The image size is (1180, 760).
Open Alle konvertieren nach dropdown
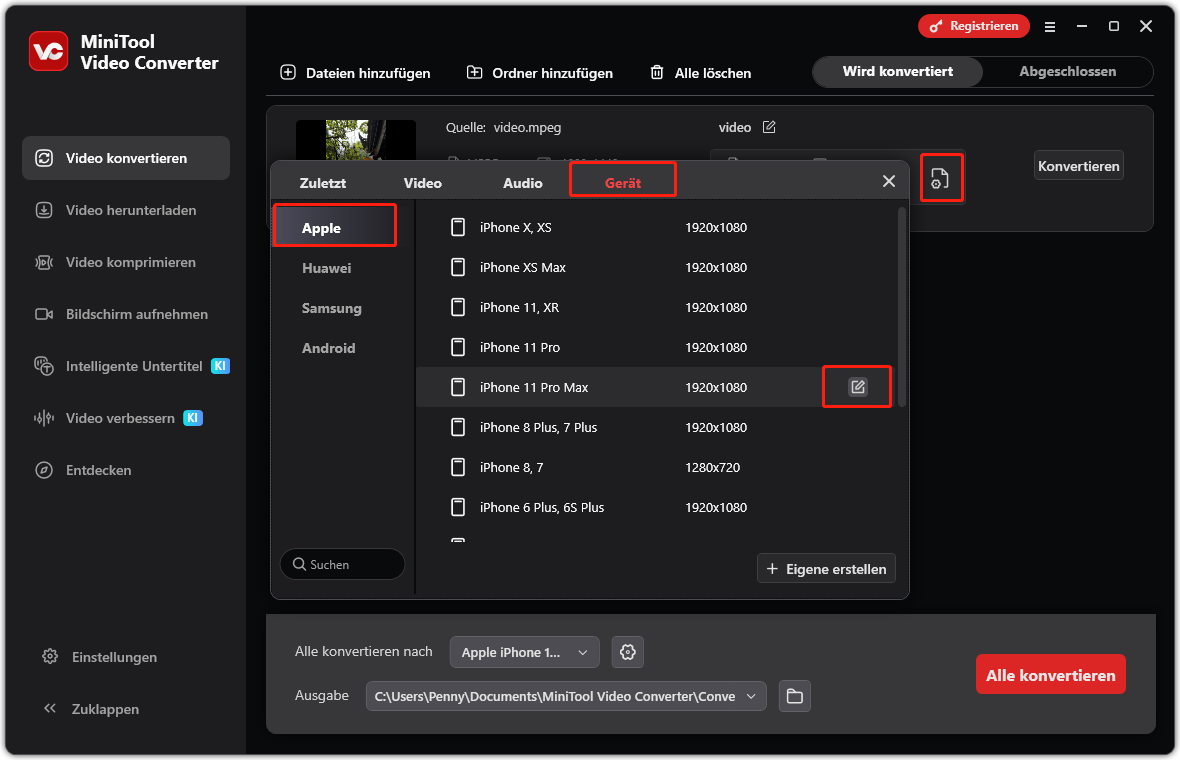pos(525,652)
